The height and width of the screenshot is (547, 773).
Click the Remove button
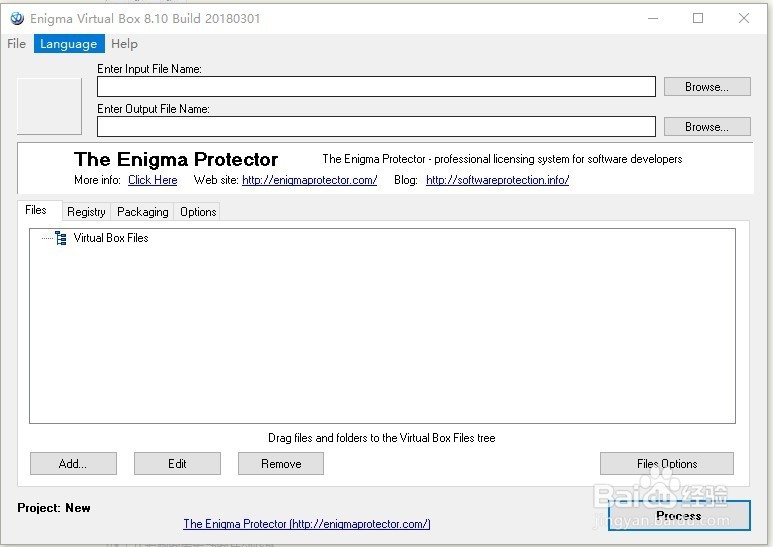281,464
